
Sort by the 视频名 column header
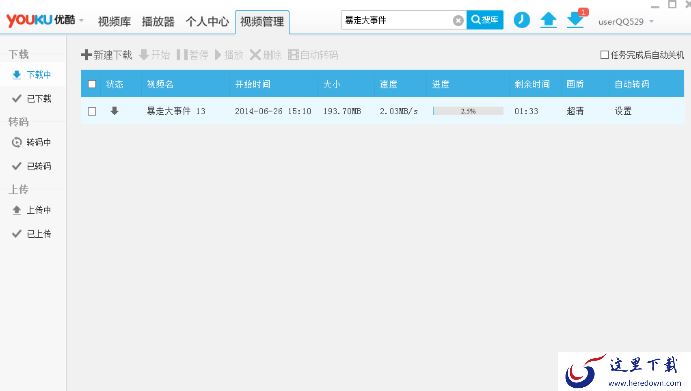160,84
